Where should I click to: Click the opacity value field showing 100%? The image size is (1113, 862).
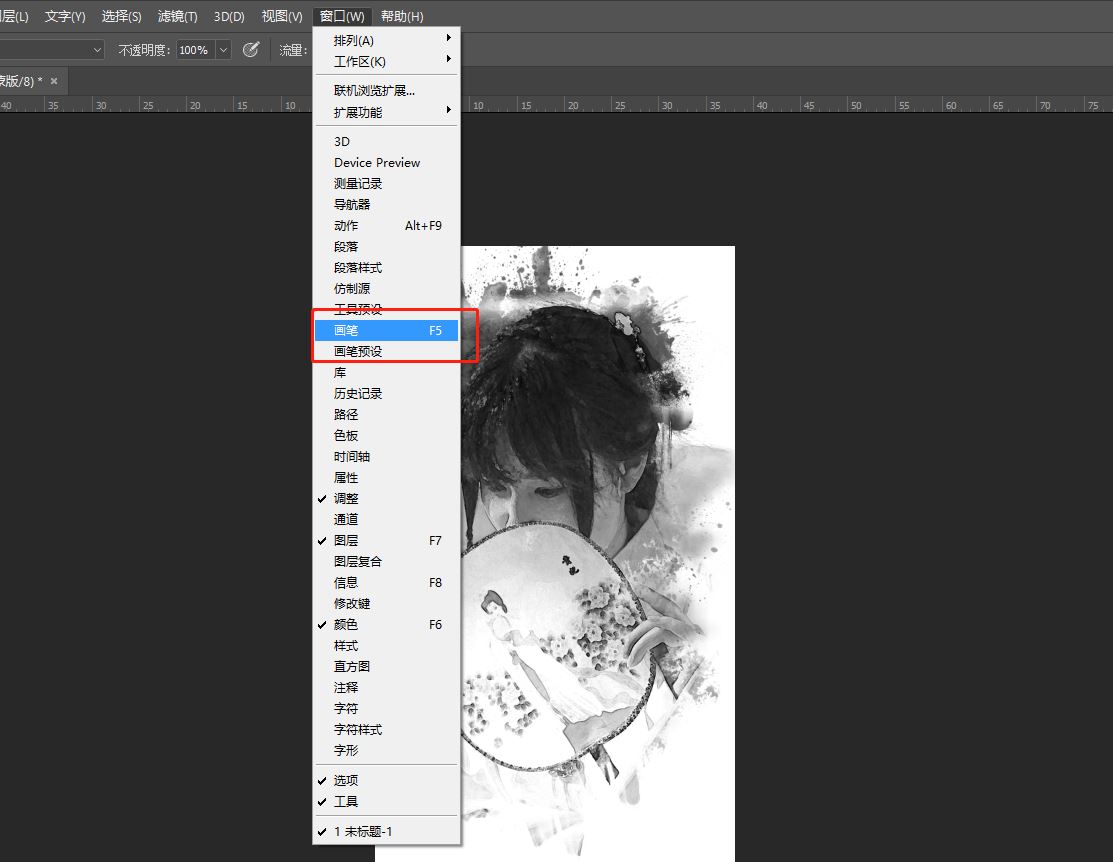click(x=195, y=50)
